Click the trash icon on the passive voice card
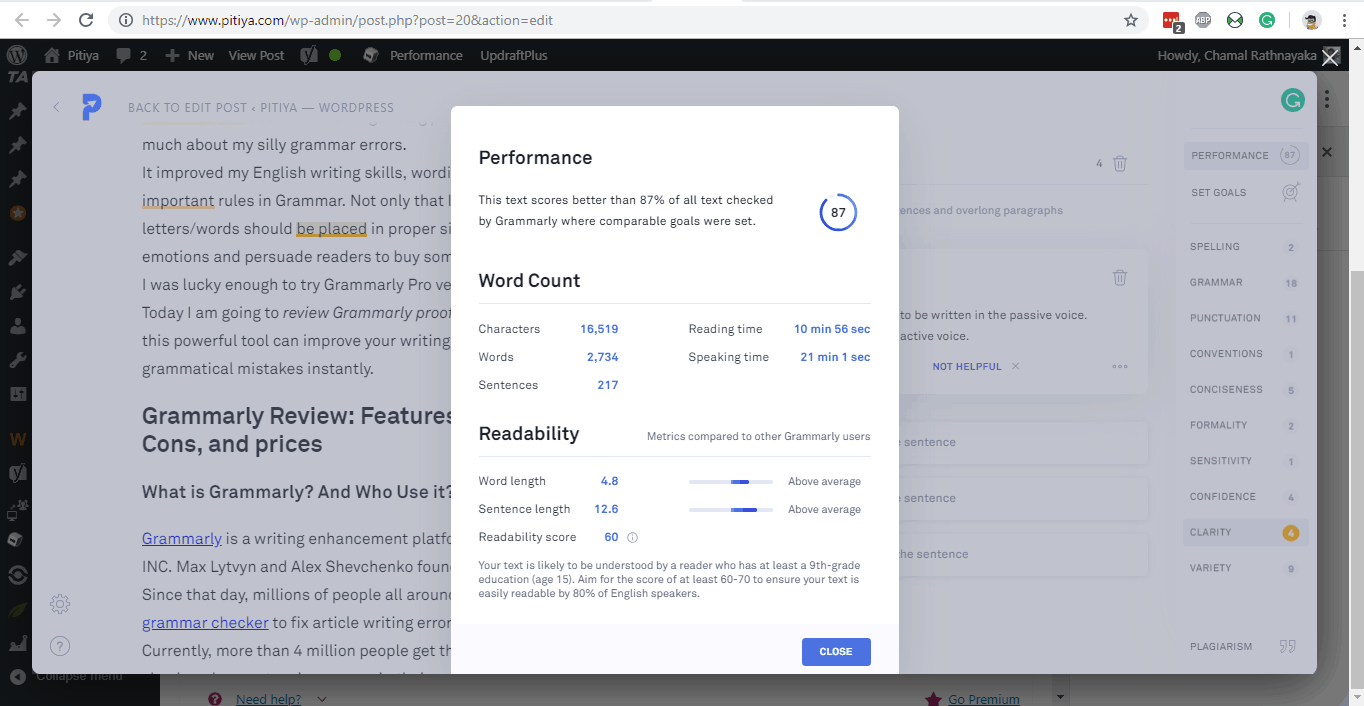1364x706 pixels. pos(1120,277)
